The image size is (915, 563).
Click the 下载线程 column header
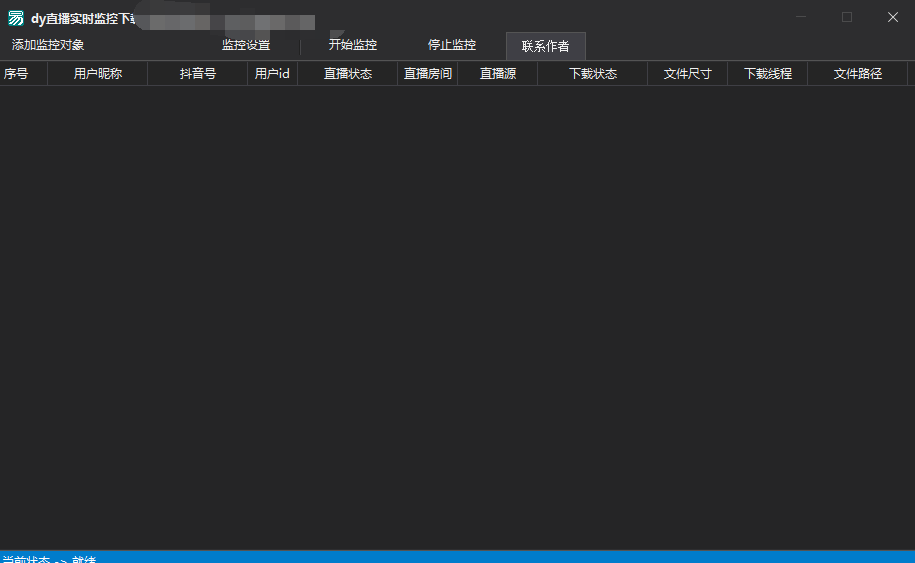coord(768,74)
